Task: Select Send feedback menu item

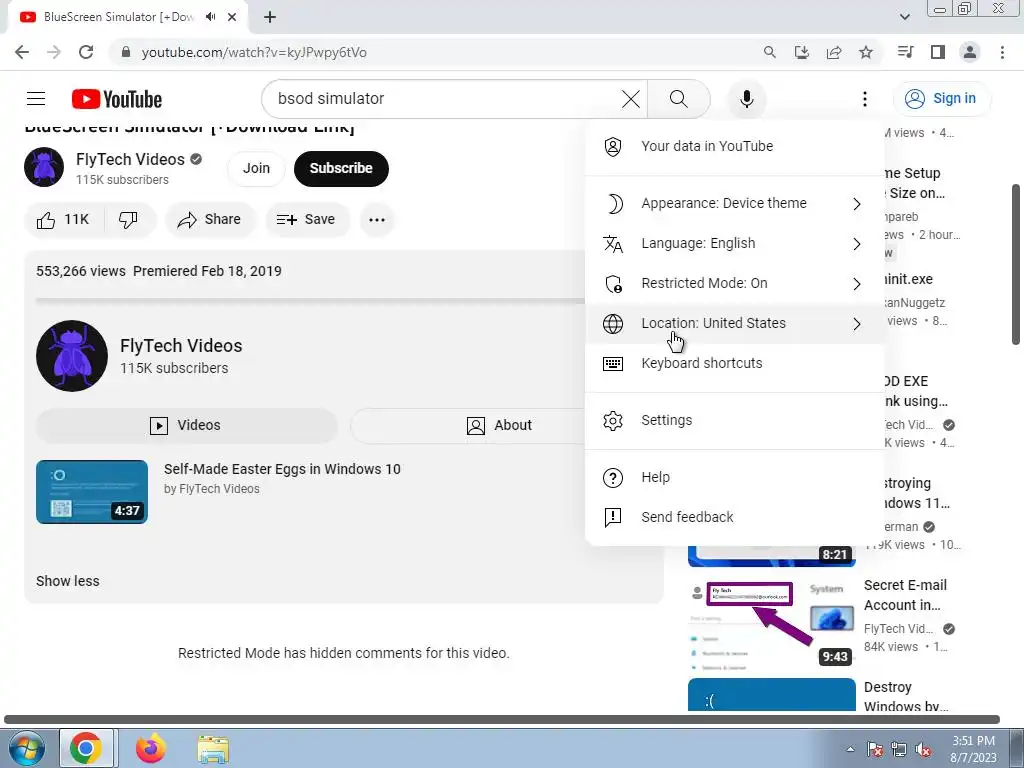Action: [x=734, y=517]
